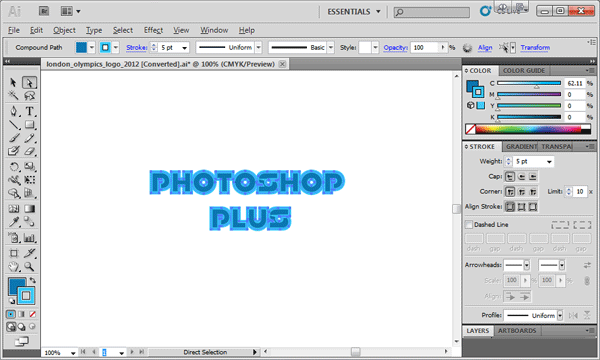Select the Pencil tool
The image size is (600, 360).
(29, 138)
